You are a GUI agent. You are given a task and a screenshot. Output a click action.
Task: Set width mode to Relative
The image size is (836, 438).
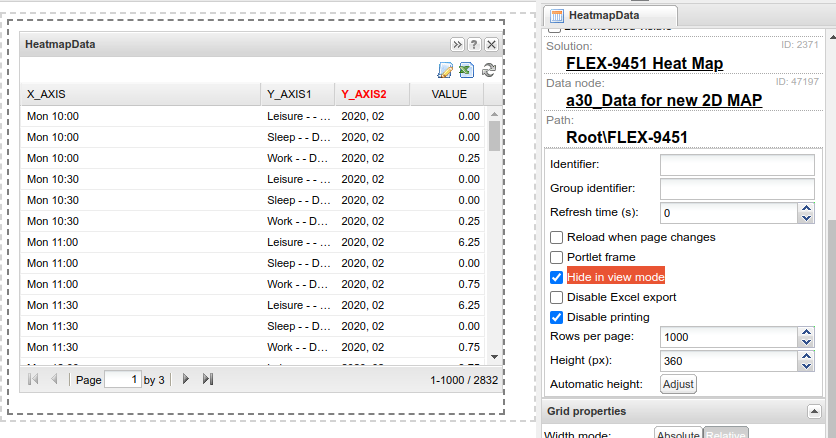tap(726, 434)
